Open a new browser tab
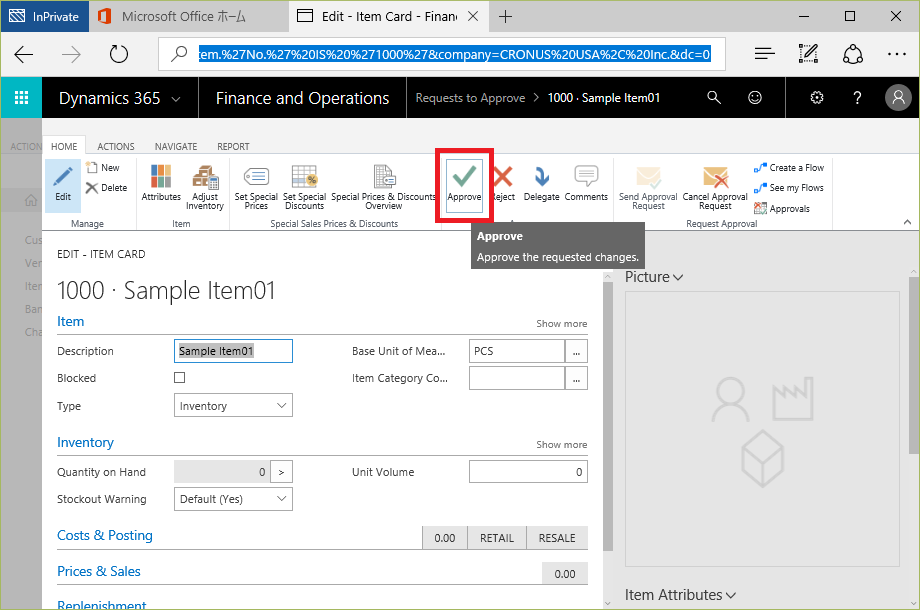This screenshot has height=610, width=920. coord(505,16)
